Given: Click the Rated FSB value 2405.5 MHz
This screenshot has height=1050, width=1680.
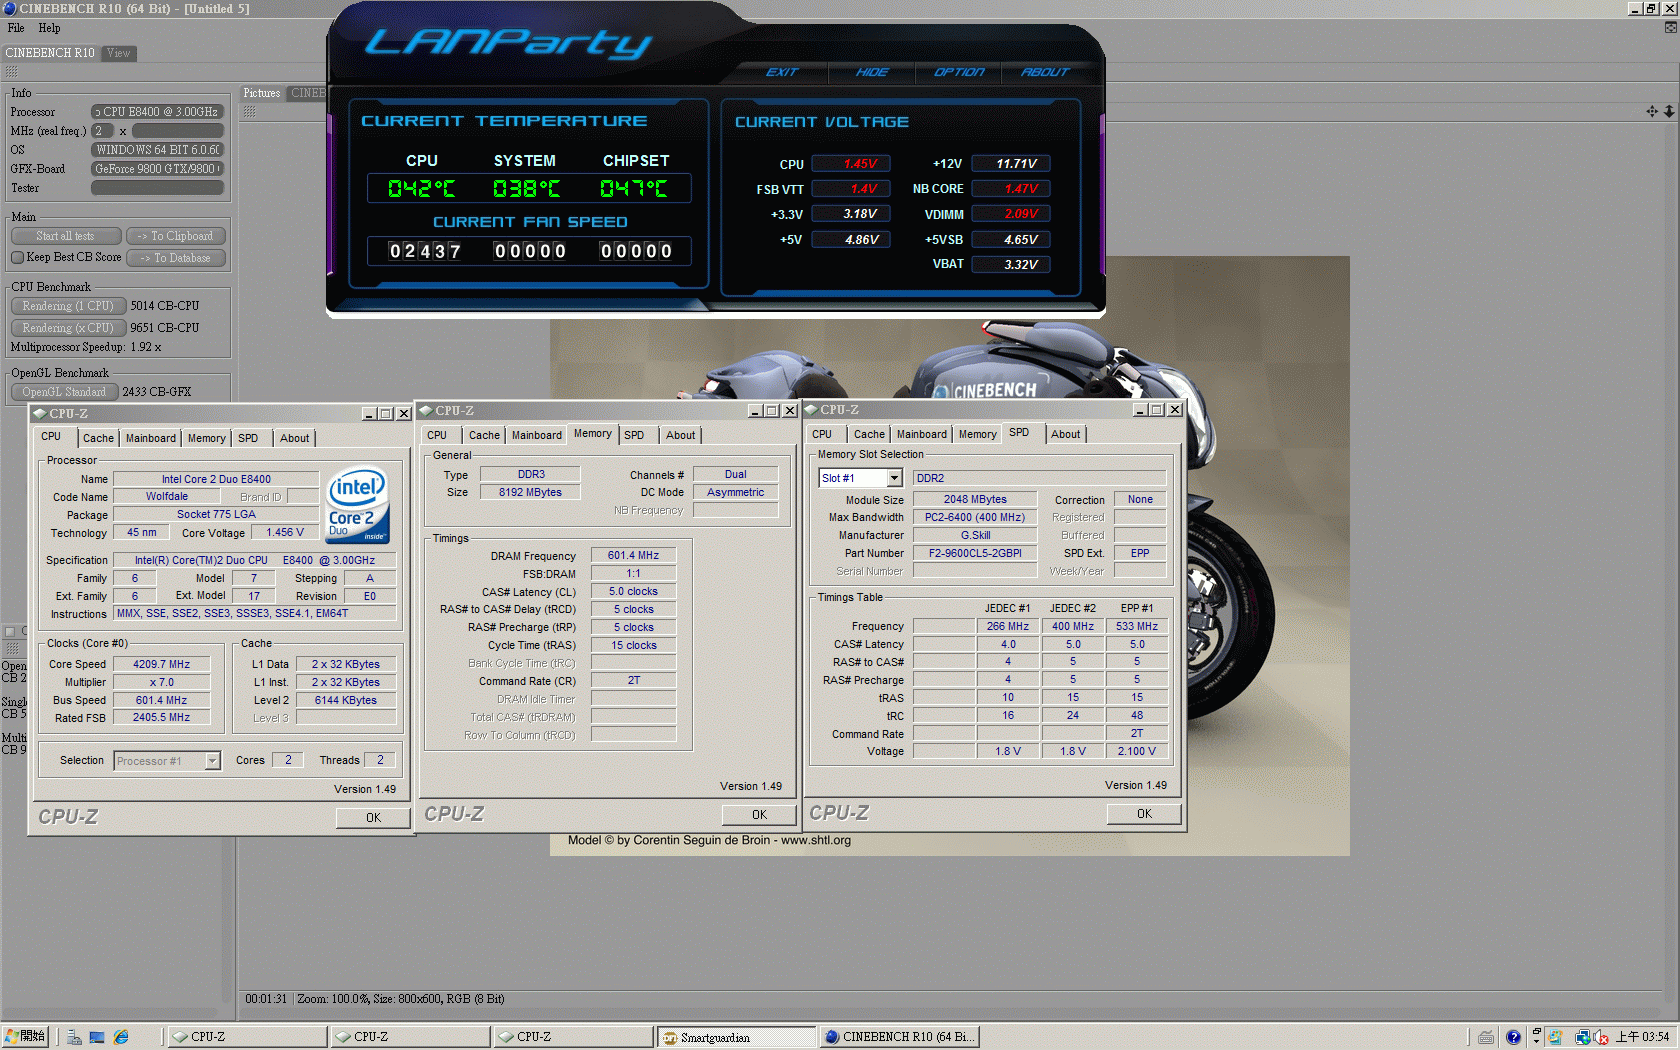Looking at the screenshot, I should pyautogui.click(x=161, y=718).
